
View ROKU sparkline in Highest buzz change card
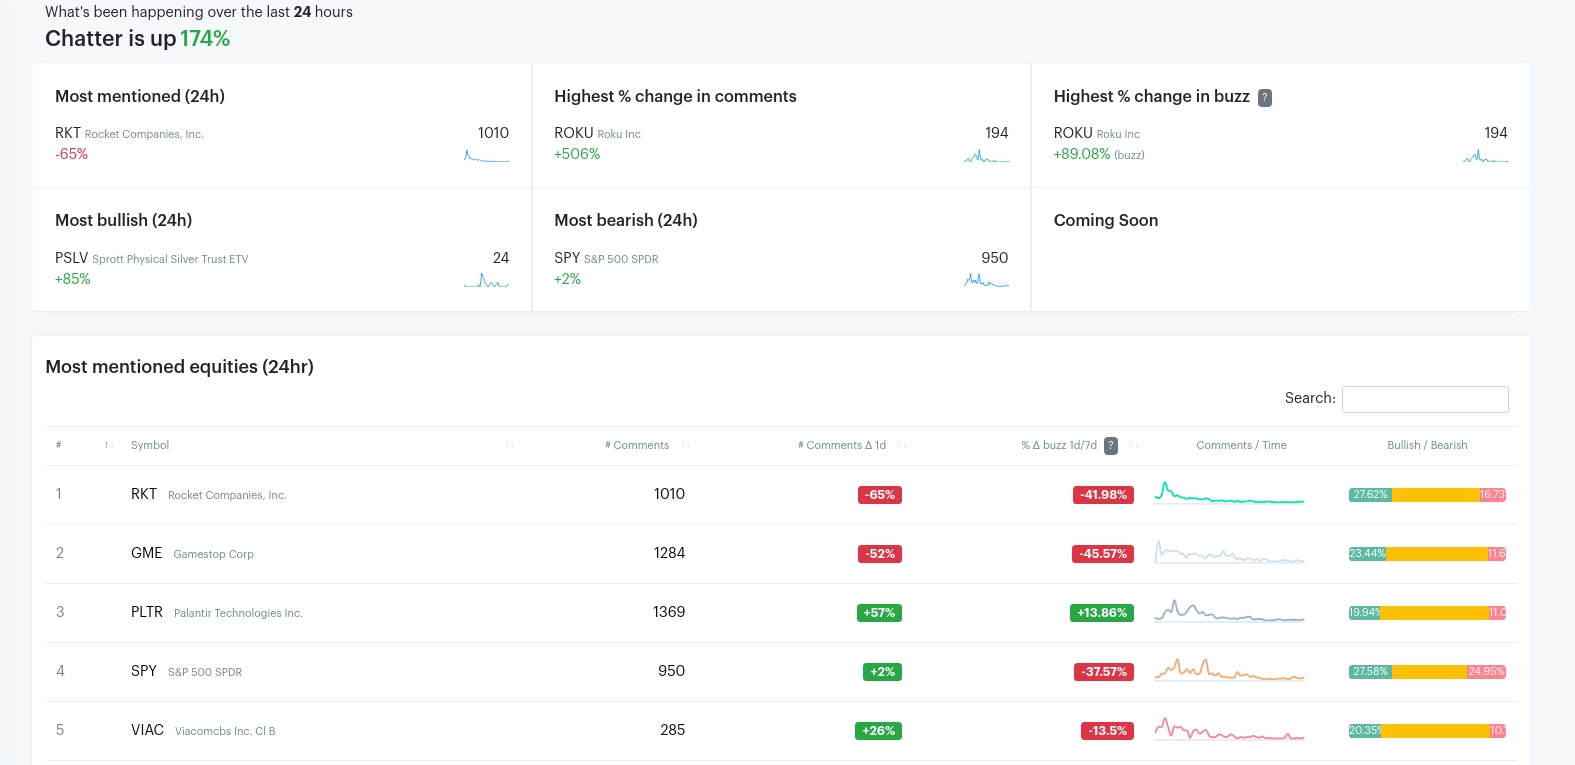point(1485,155)
